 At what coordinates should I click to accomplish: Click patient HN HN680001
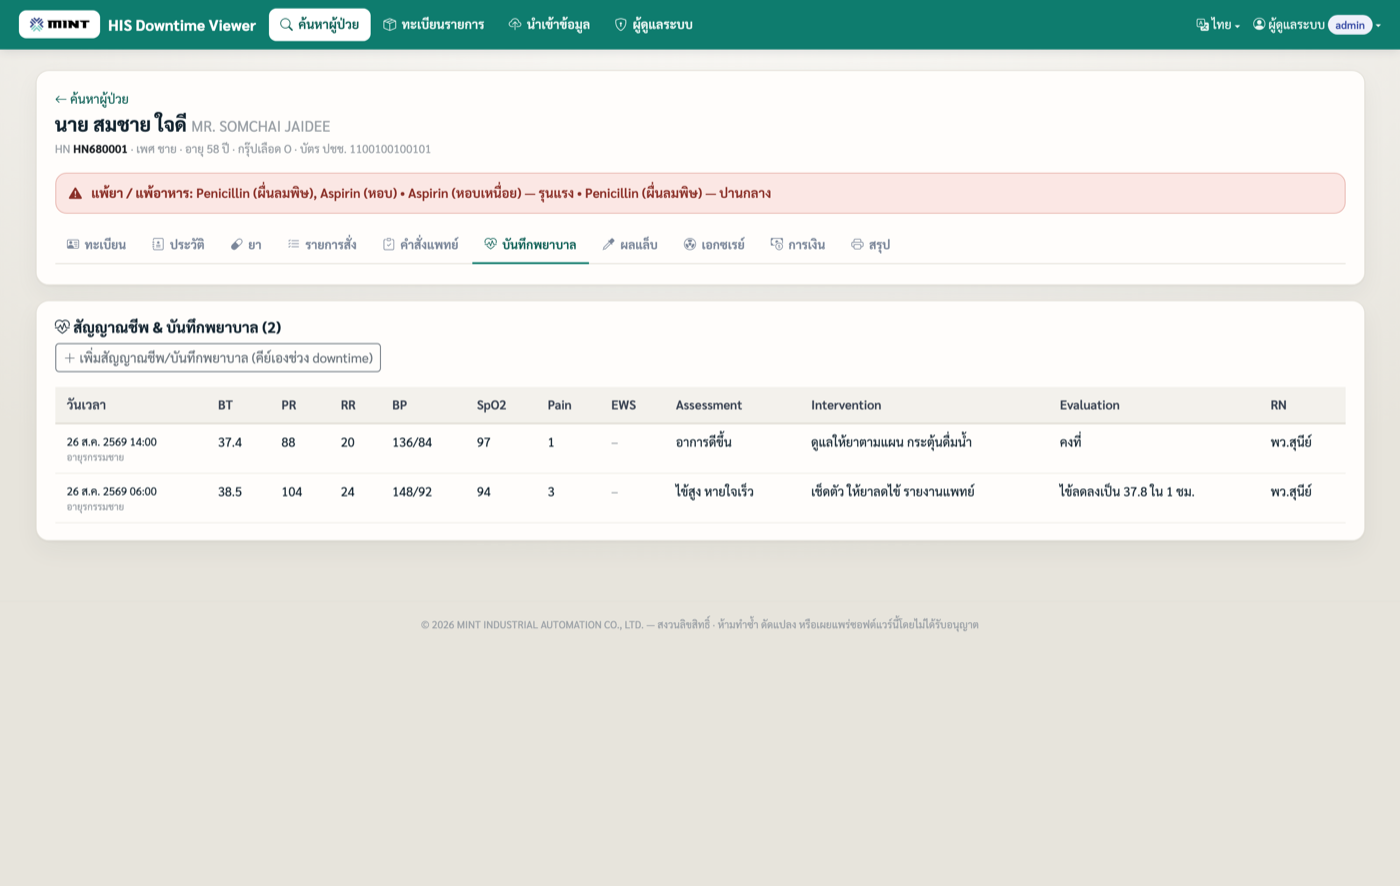pyautogui.click(x=100, y=149)
